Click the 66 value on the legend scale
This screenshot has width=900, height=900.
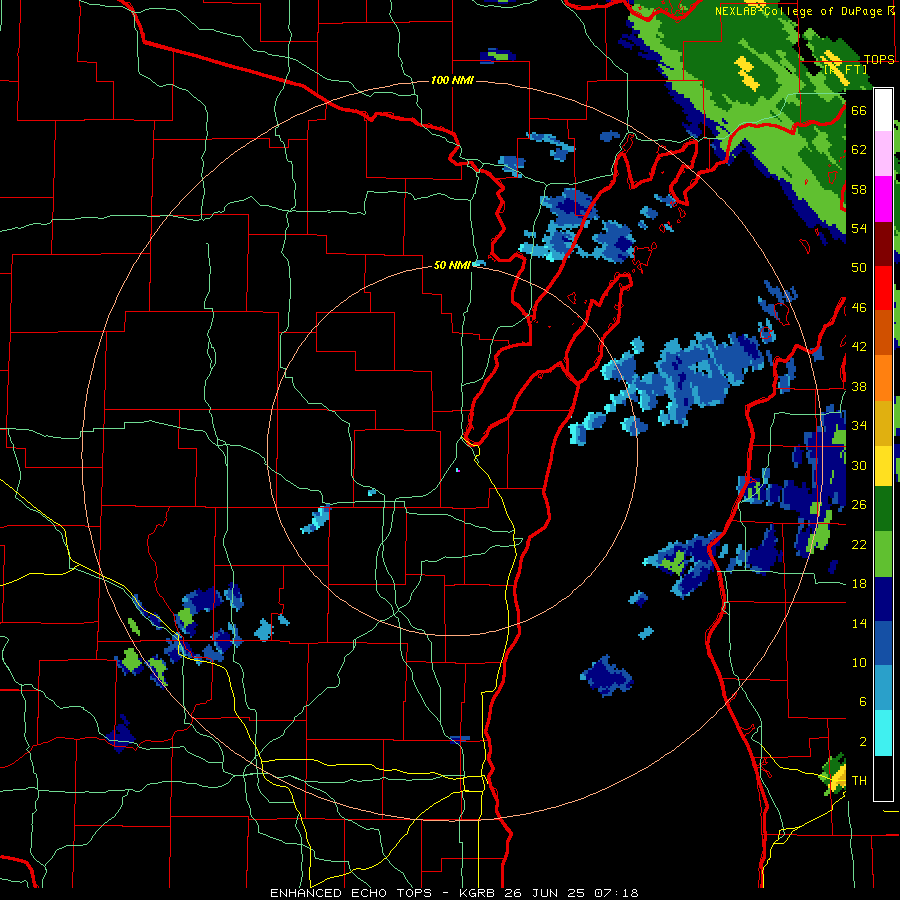[859, 110]
